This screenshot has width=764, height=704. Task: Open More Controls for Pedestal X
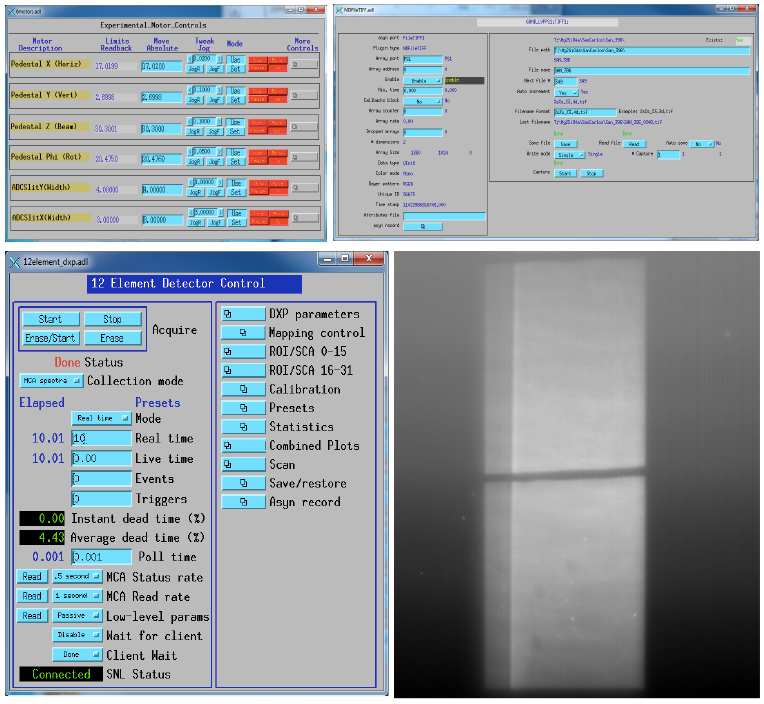pos(302,66)
